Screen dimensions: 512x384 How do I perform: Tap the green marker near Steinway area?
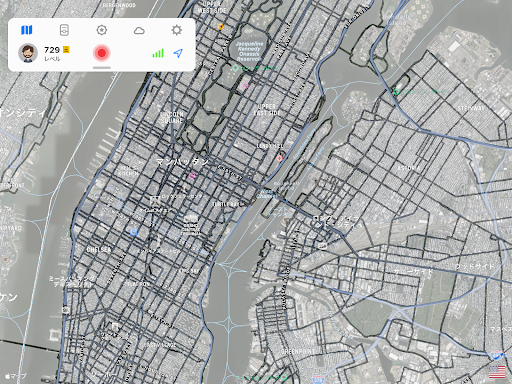point(396,91)
